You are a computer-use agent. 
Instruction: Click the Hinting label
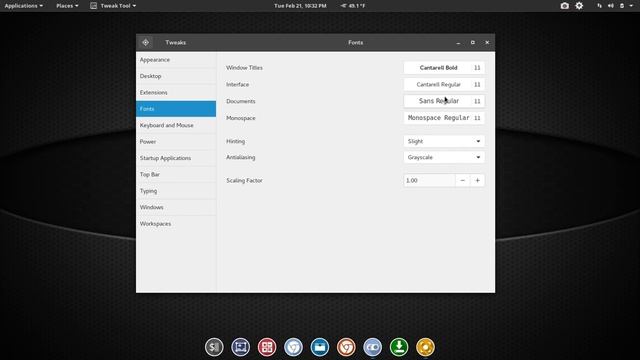click(x=236, y=141)
